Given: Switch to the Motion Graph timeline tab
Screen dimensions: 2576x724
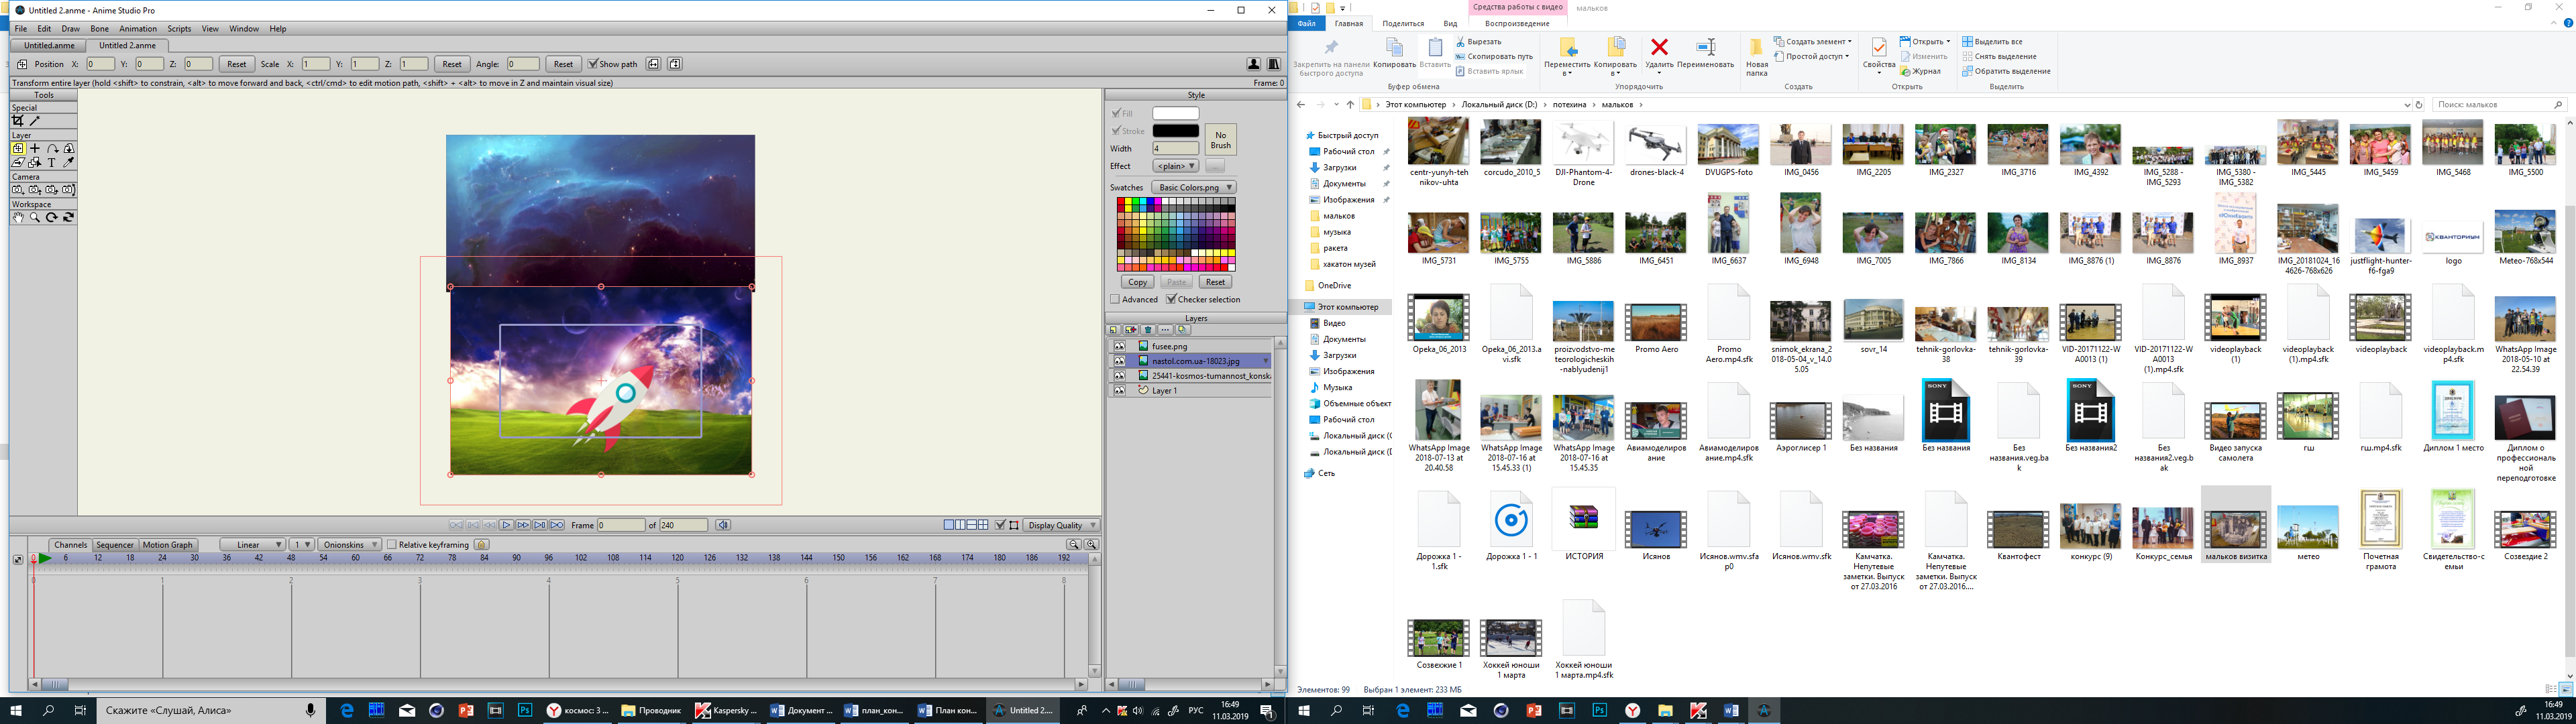Looking at the screenshot, I should 167,545.
